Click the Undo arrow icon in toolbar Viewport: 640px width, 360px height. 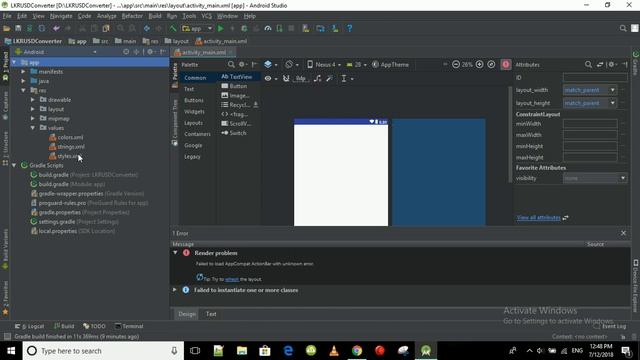(x=56, y=29)
